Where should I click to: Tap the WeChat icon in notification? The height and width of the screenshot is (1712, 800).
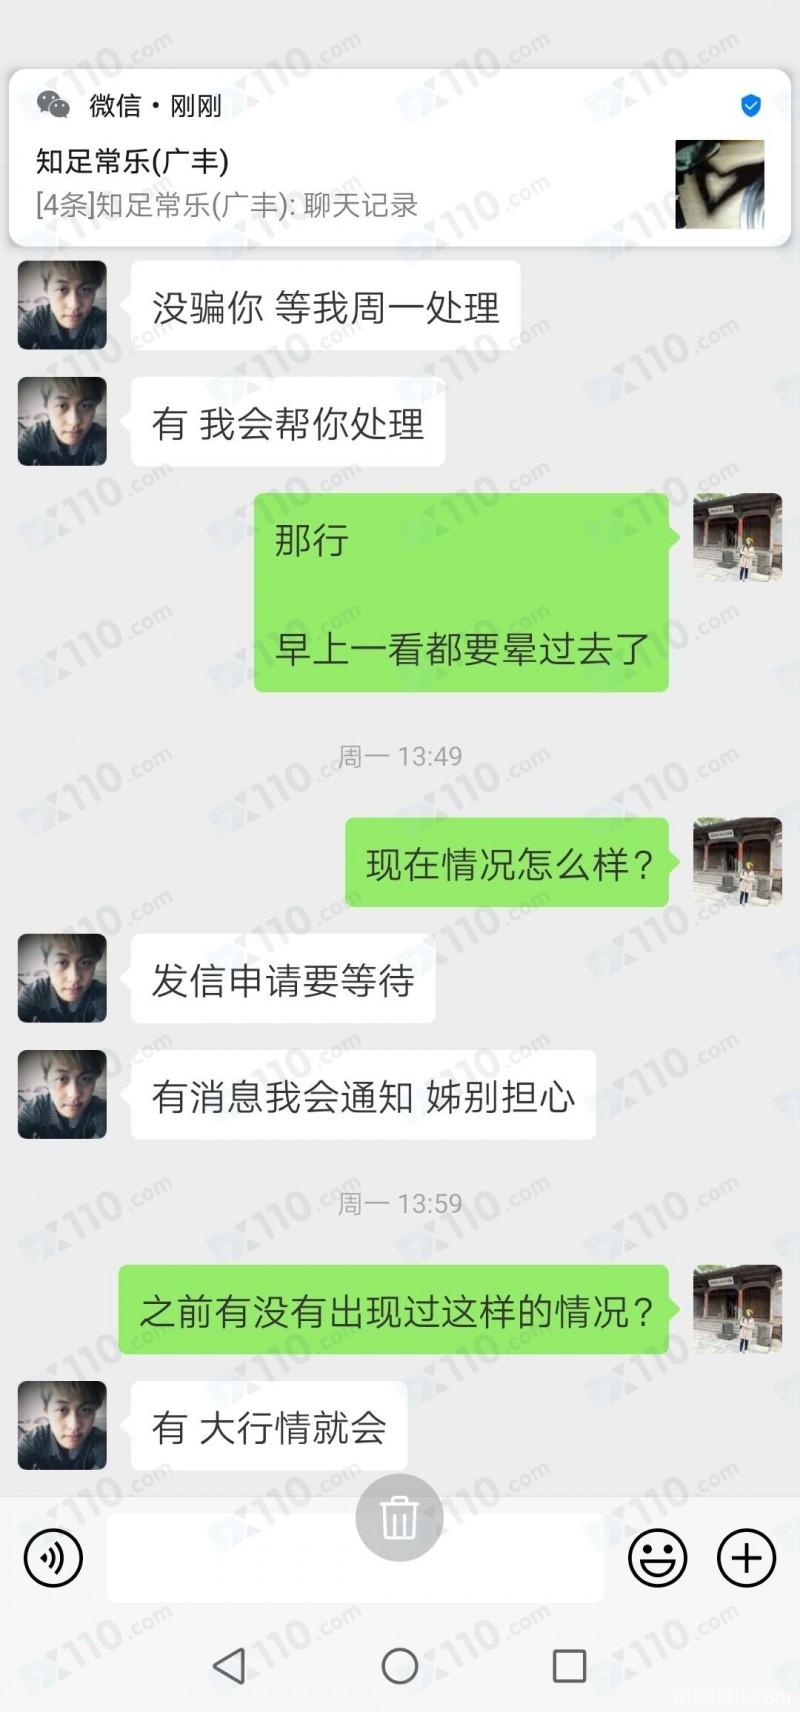coord(53,104)
